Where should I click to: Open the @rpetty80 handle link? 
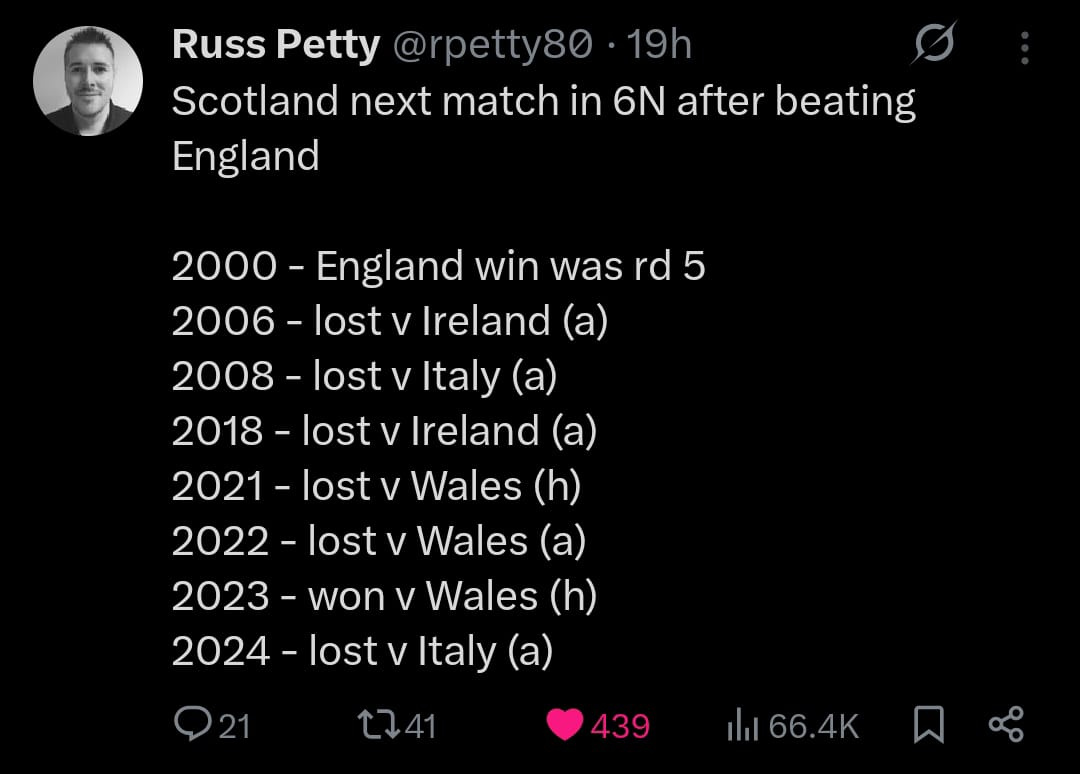click(489, 44)
